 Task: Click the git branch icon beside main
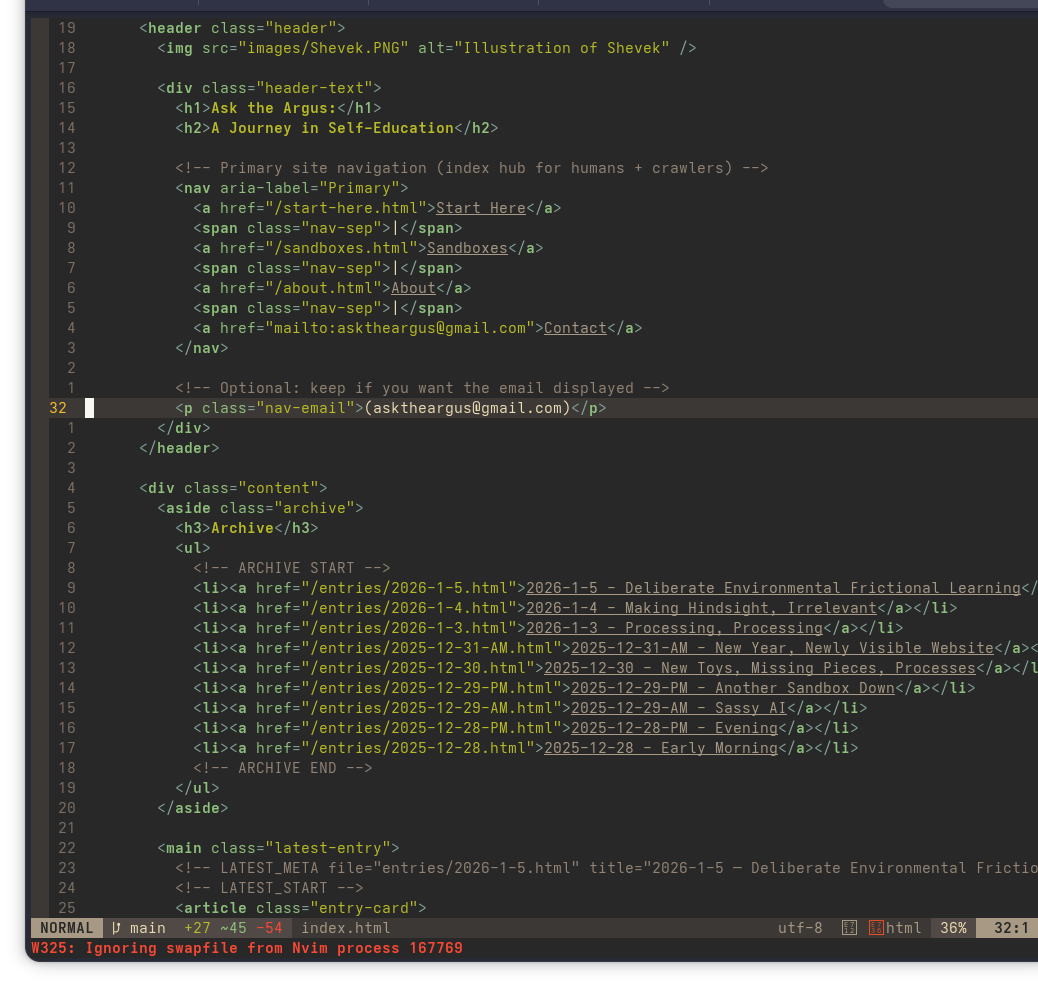[x=116, y=928]
